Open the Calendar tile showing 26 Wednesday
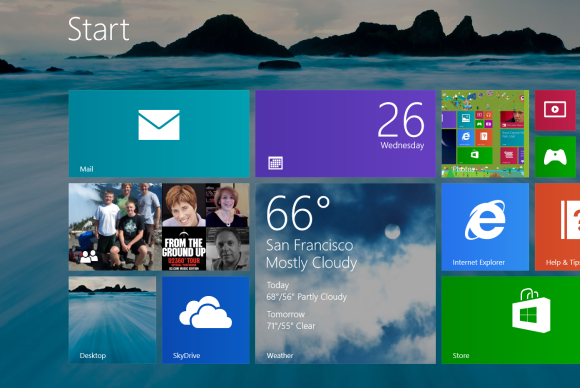Screen dimensions: 580x388 [345, 134]
